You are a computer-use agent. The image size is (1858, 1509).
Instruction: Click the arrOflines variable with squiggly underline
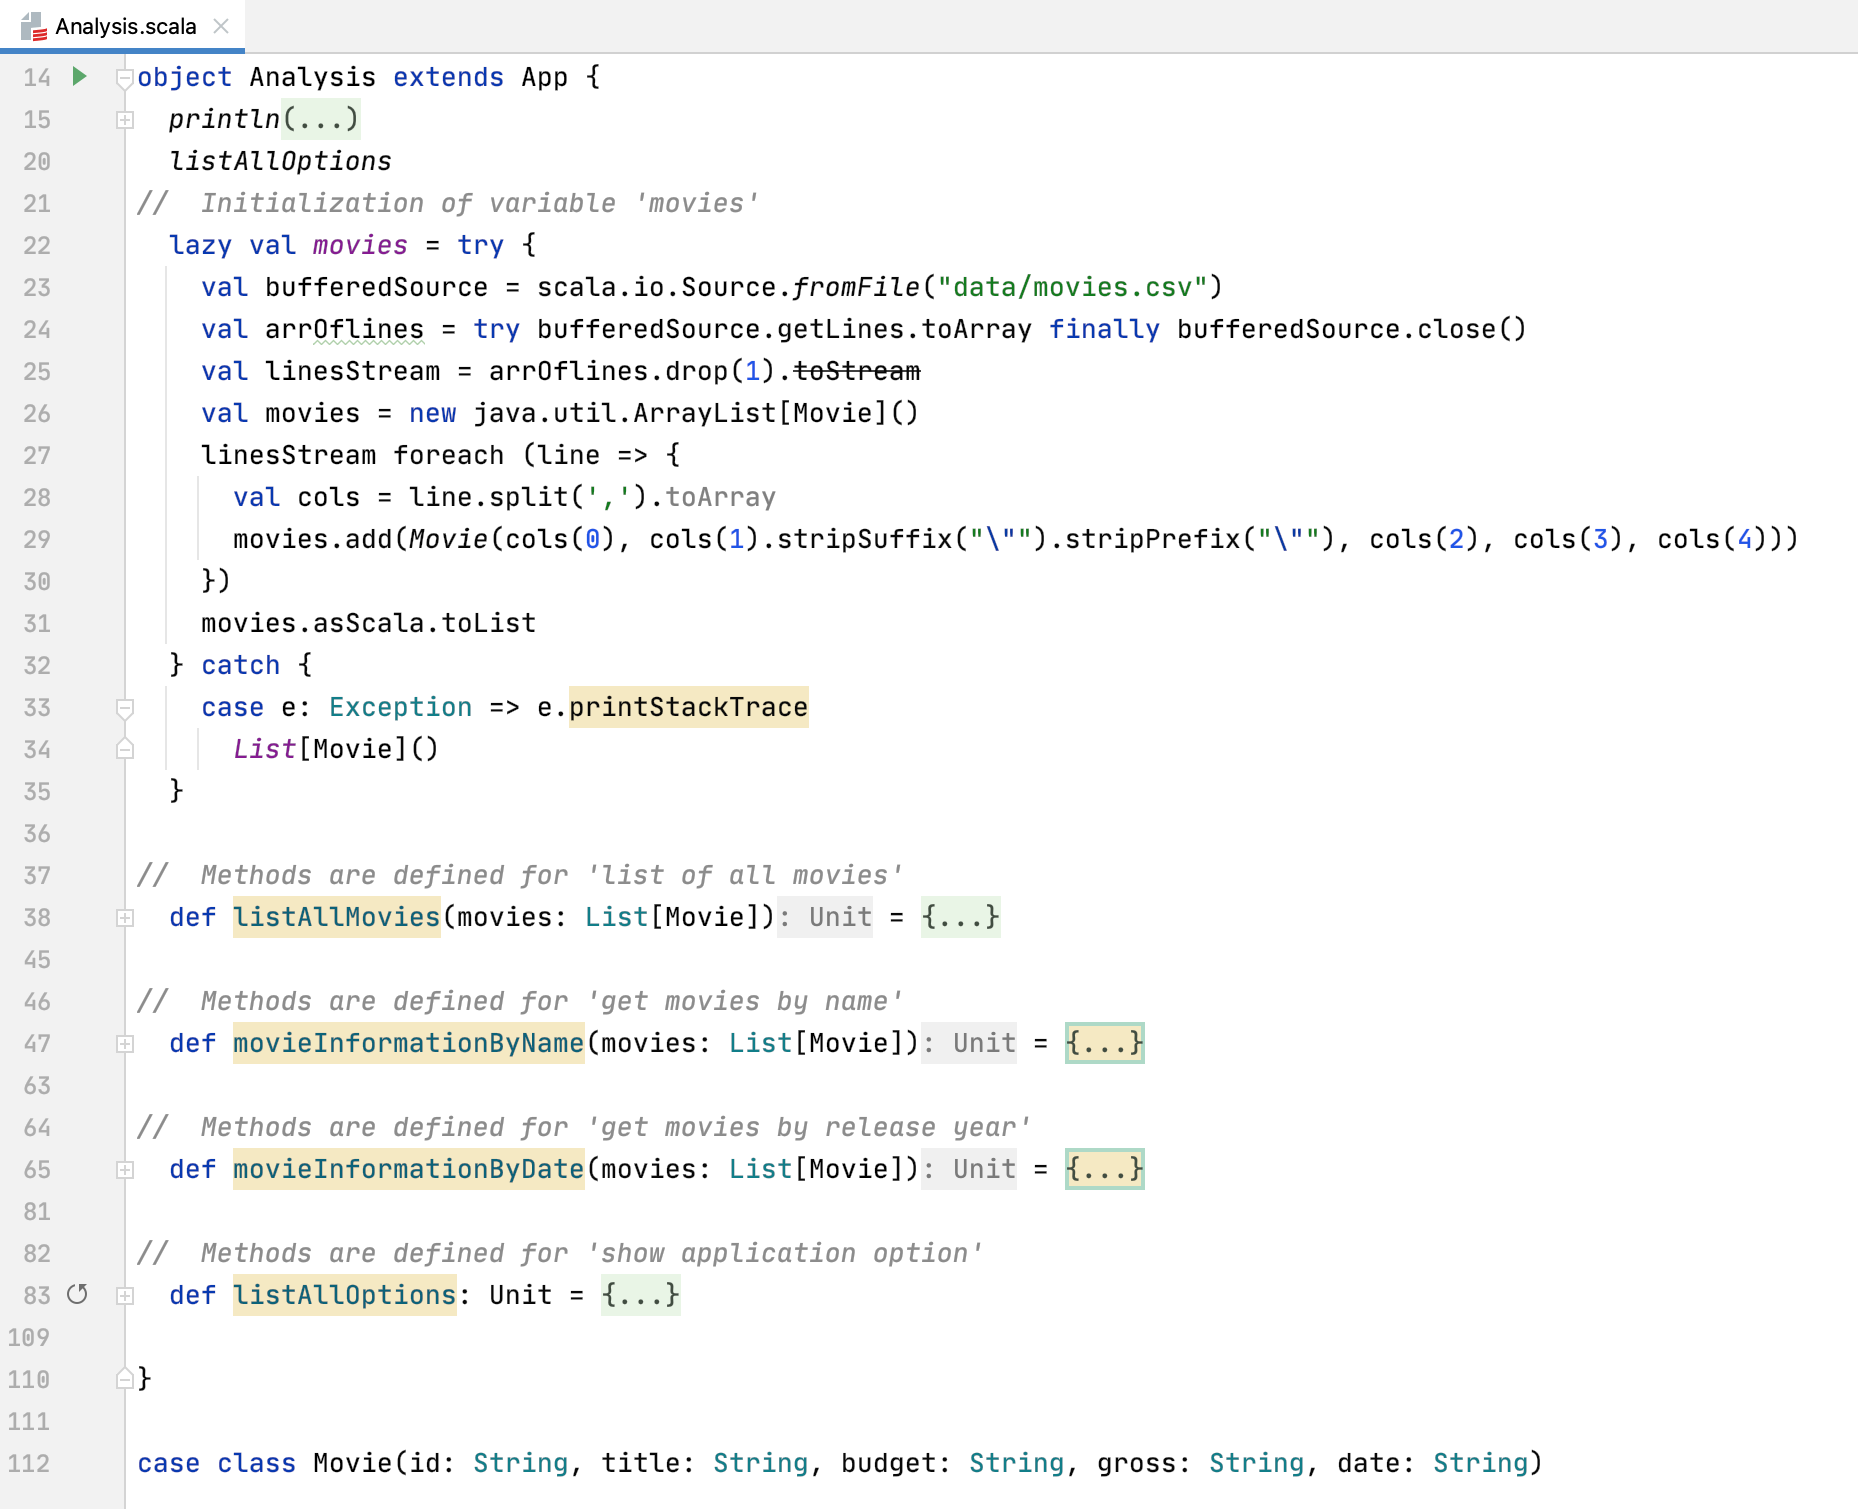tap(344, 329)
